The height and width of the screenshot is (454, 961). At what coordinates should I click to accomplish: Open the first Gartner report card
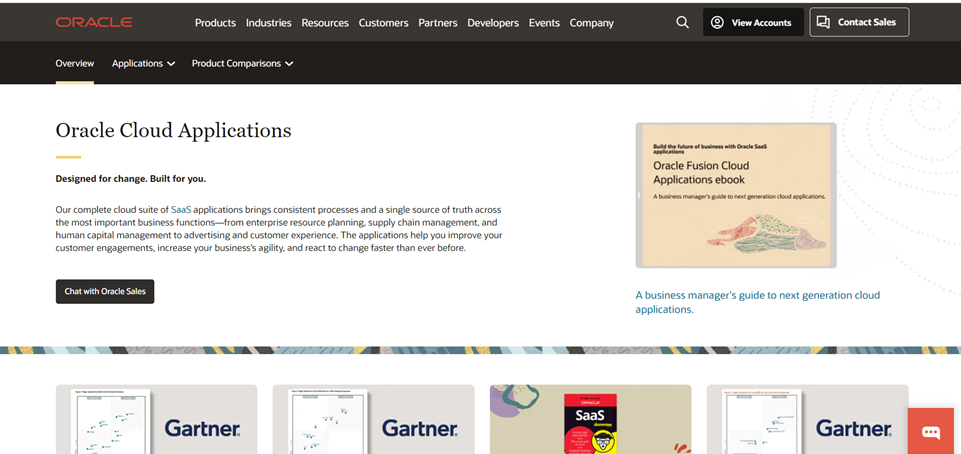pos(156,419)
